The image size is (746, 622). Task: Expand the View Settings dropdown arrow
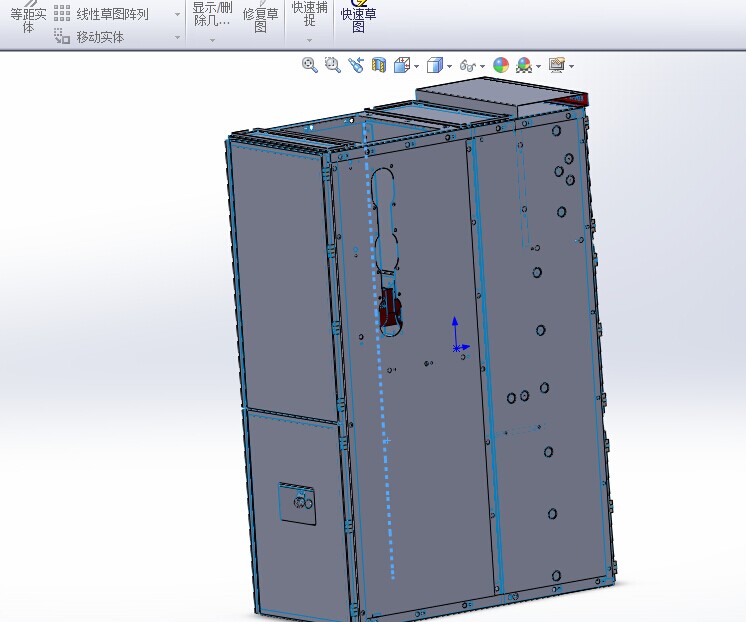pos(571,66)
